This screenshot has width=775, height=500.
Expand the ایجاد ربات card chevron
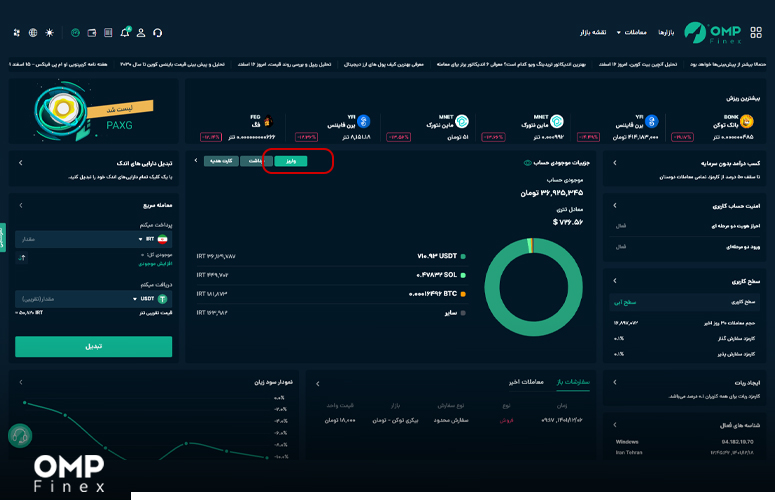pyautogui.click(x=615, y=382)
